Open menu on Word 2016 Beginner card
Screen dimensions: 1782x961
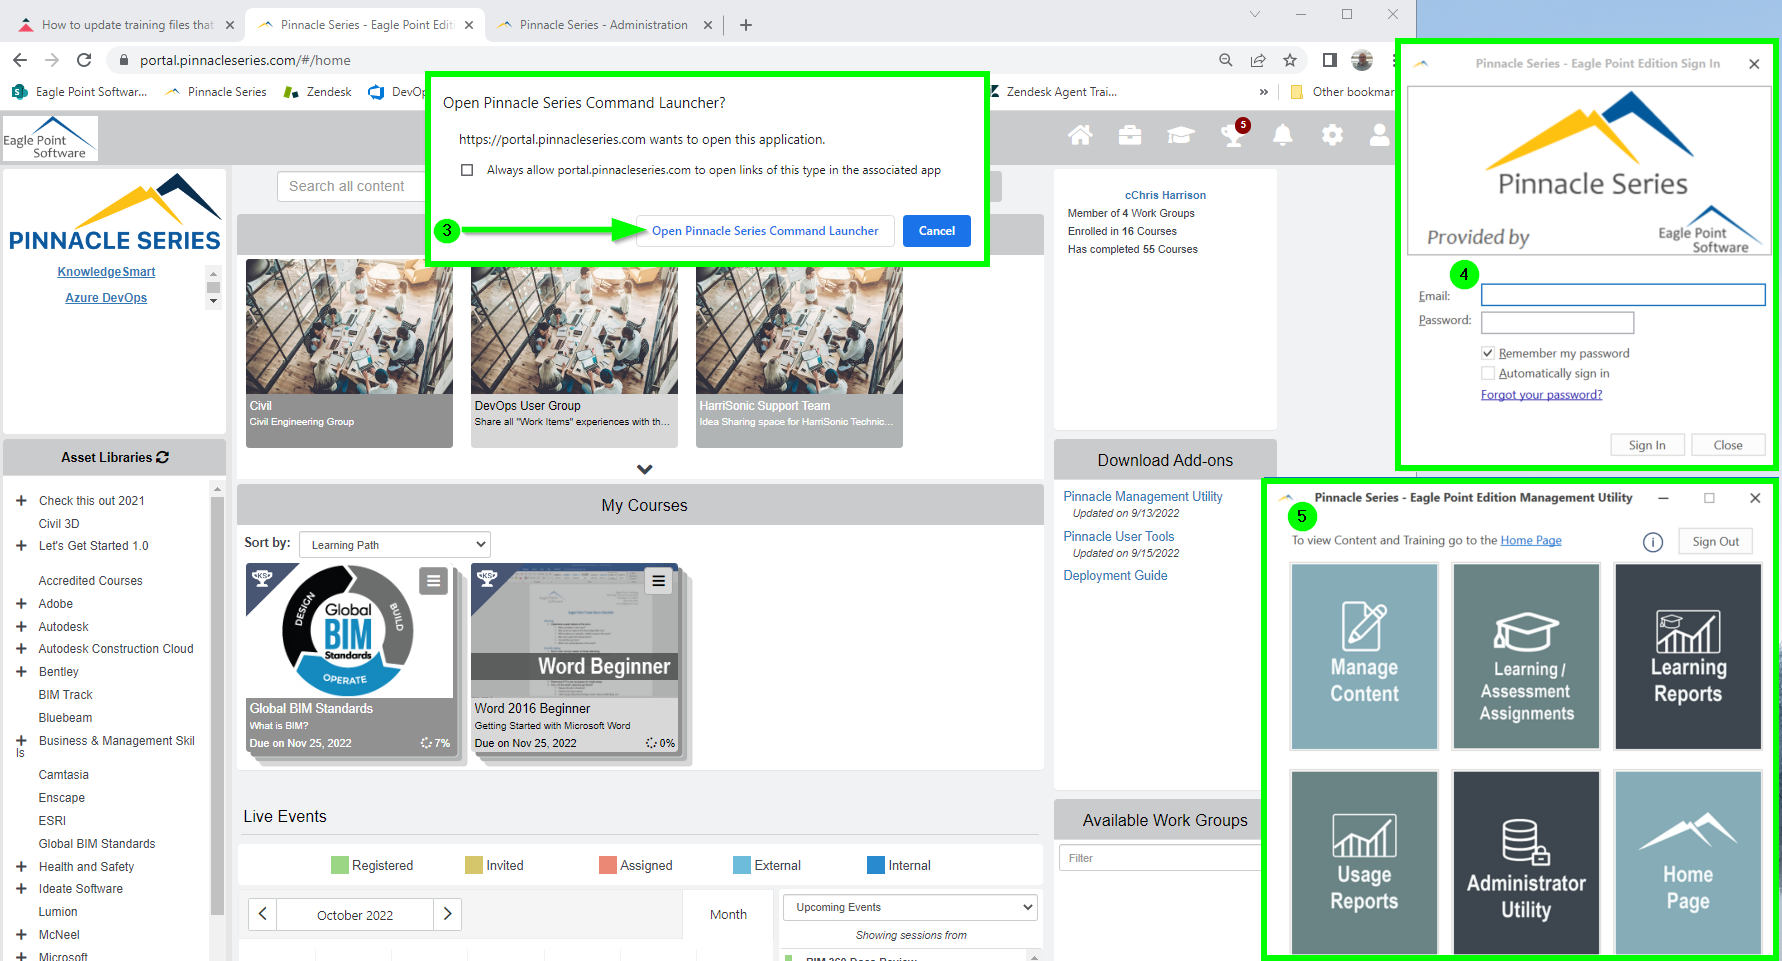click(658, 581)
